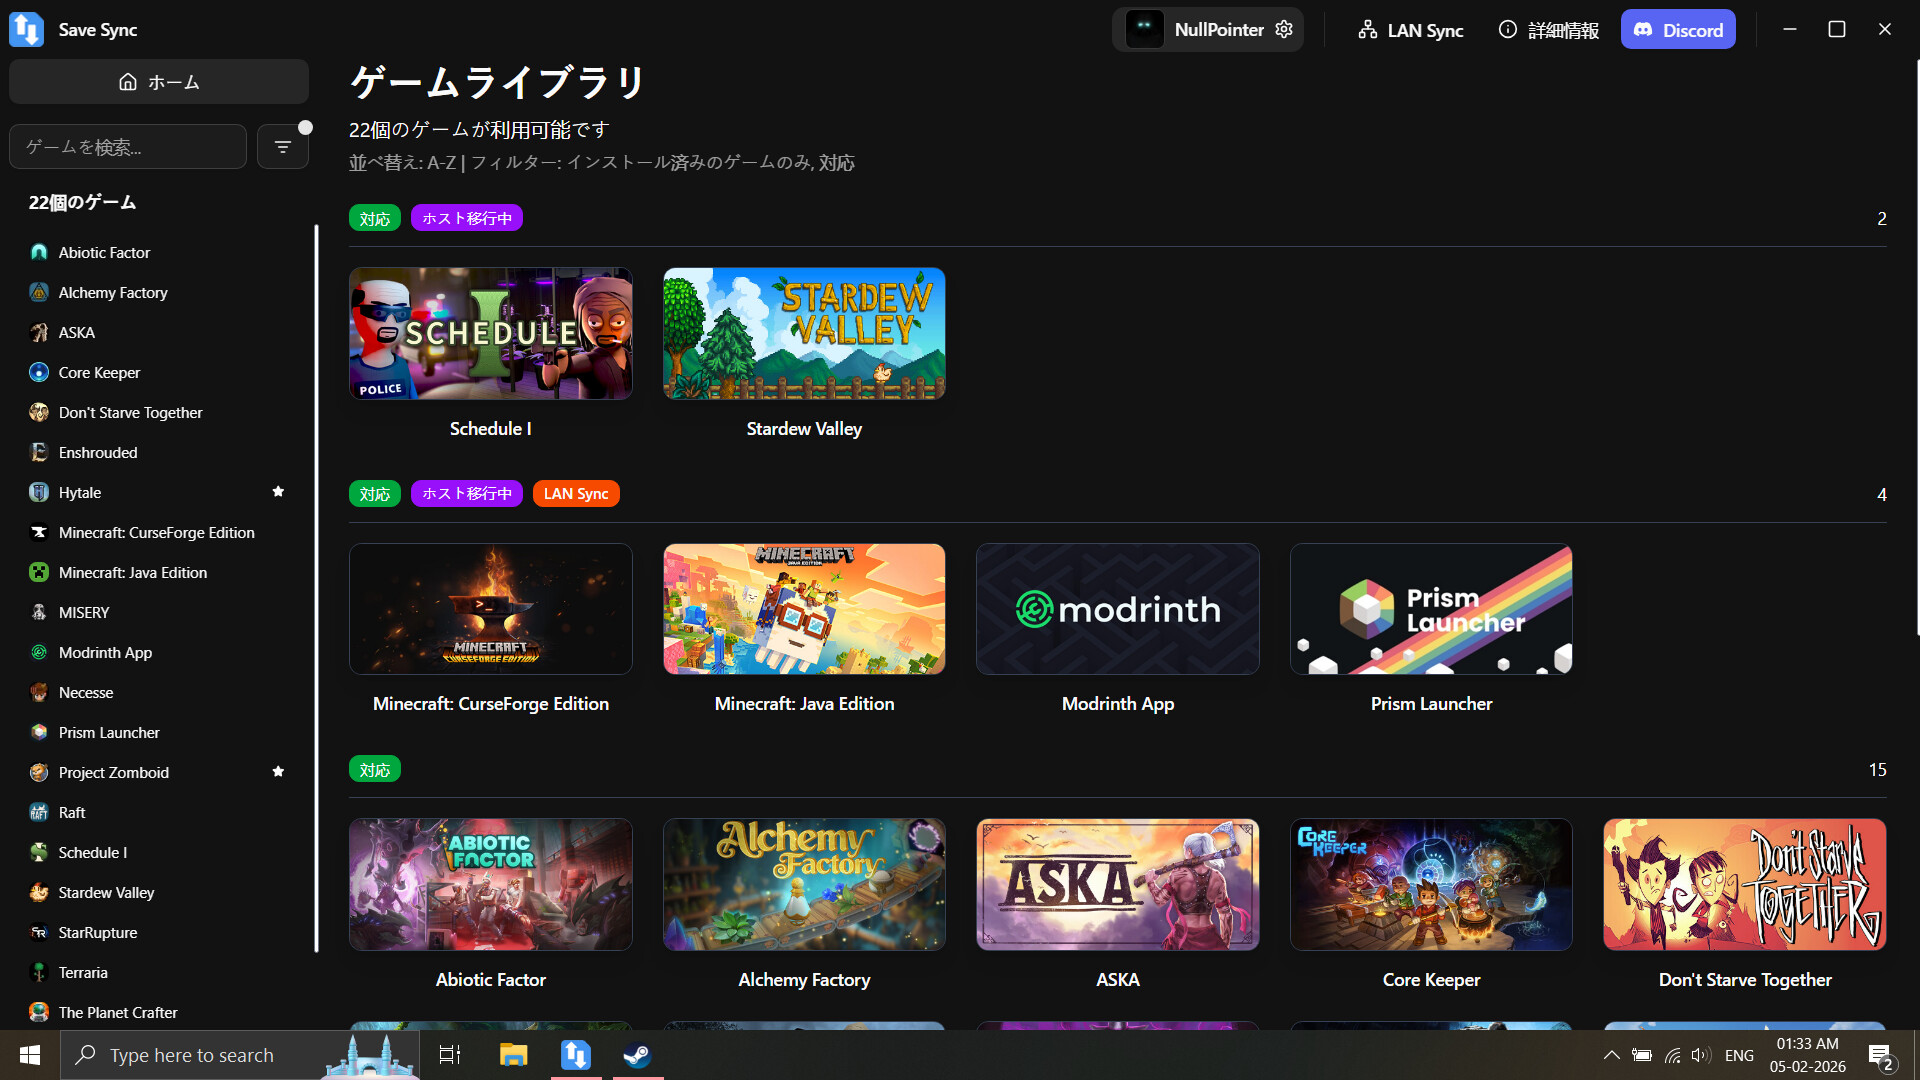Go to the ホーム home tab

point(159,82)
